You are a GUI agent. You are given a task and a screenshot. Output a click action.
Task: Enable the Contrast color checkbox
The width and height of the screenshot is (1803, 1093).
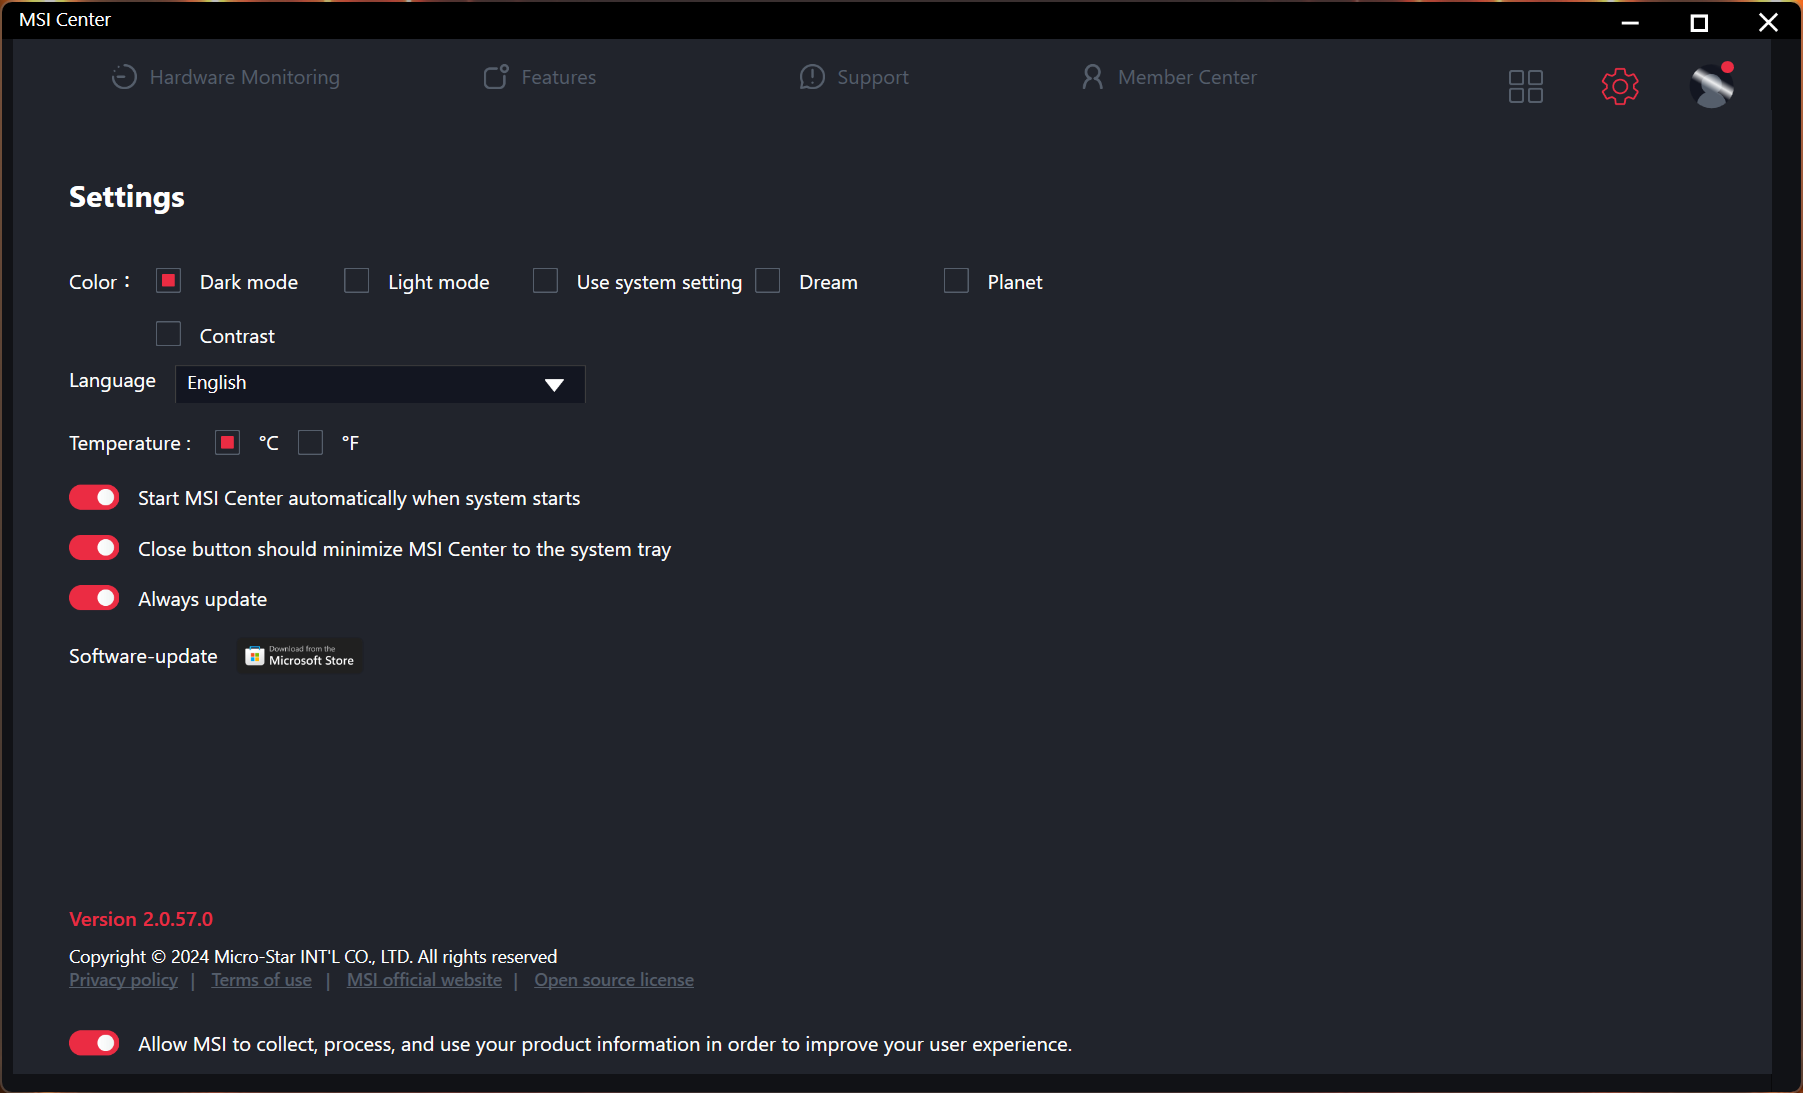(169, 334)
